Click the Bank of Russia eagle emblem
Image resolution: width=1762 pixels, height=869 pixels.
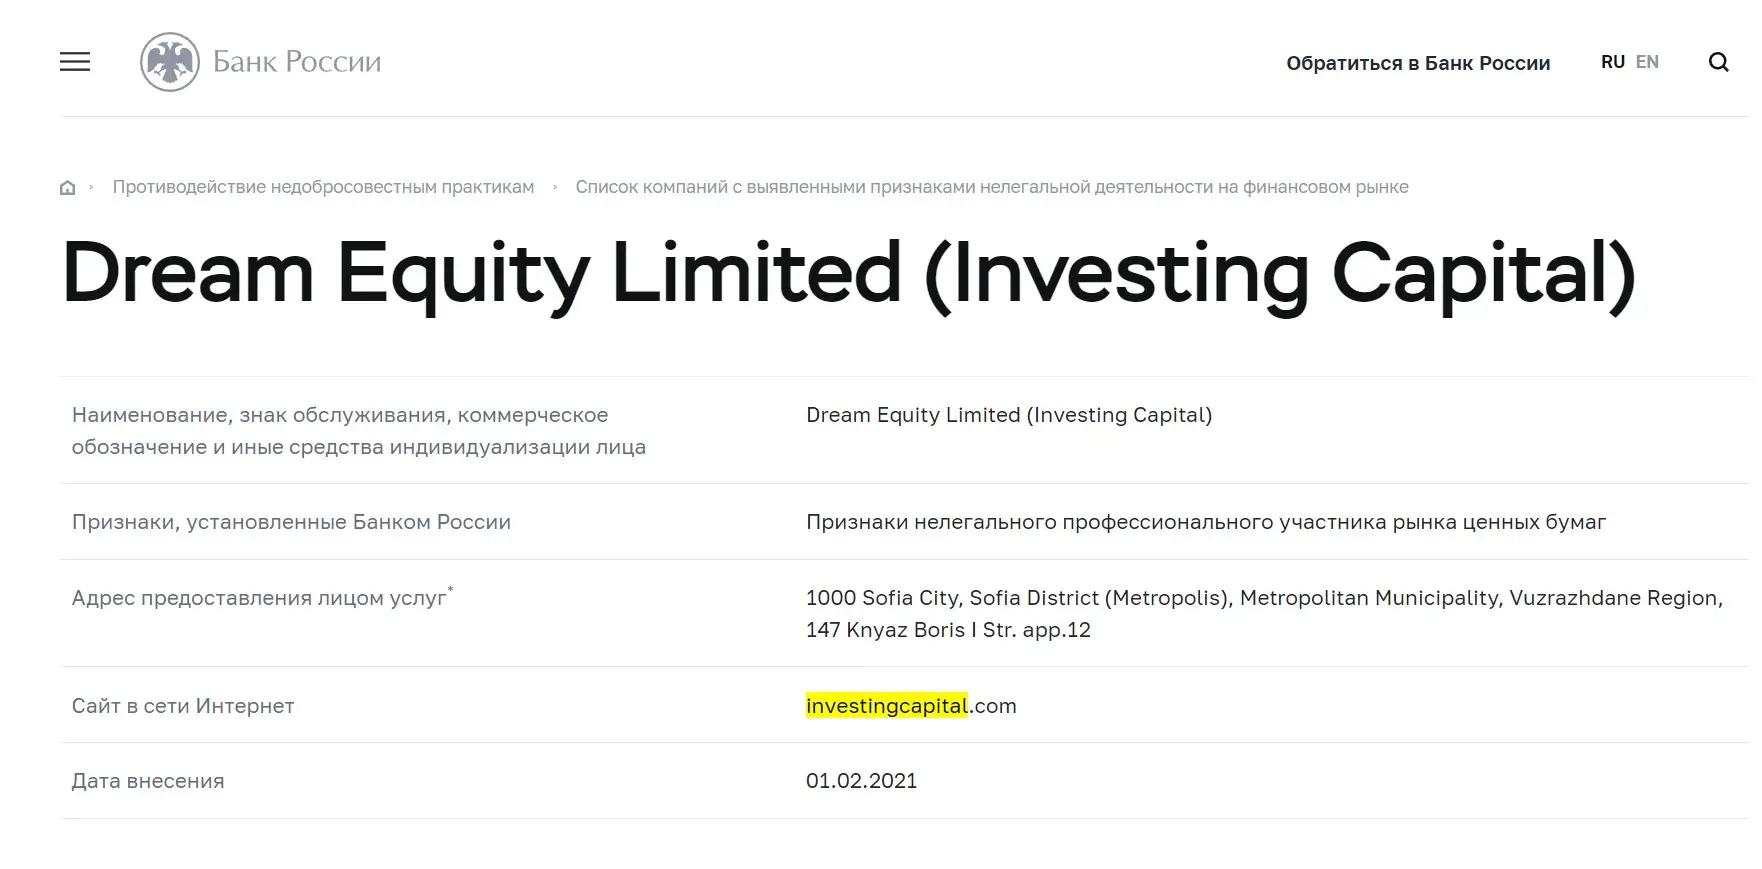pos(171,61)
